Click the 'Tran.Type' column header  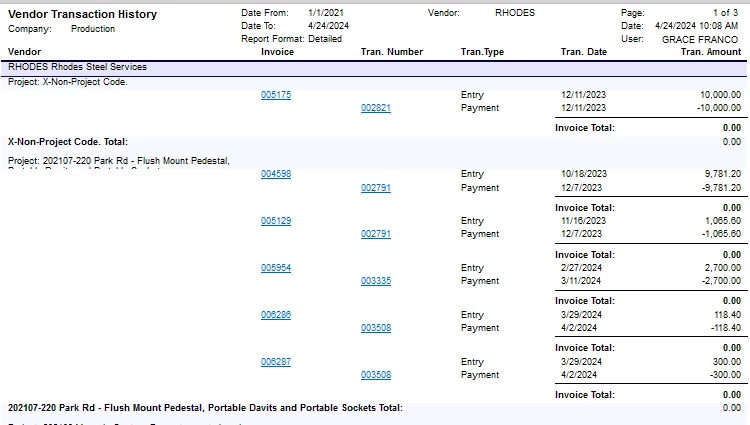(x=482, y=52)
